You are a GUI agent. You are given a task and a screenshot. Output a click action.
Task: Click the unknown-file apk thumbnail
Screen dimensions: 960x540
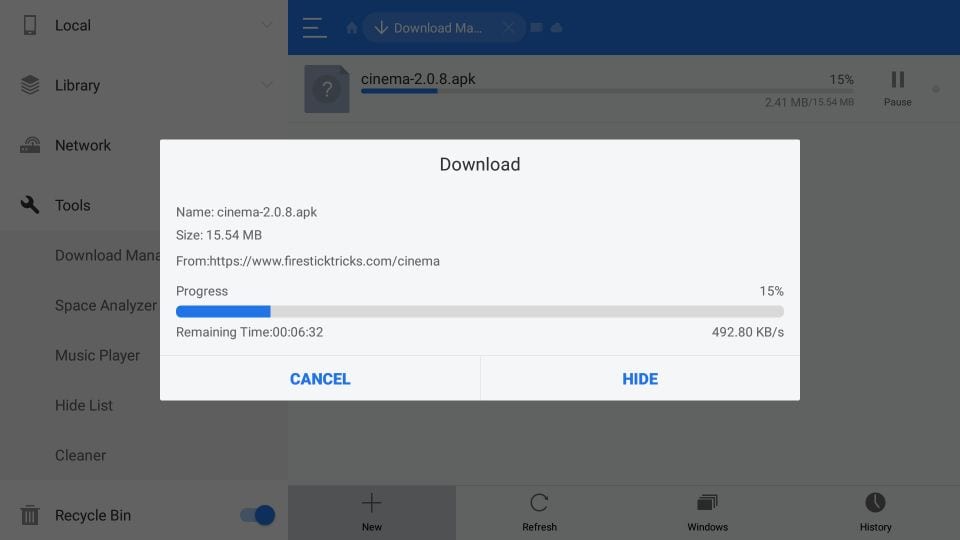327,89
